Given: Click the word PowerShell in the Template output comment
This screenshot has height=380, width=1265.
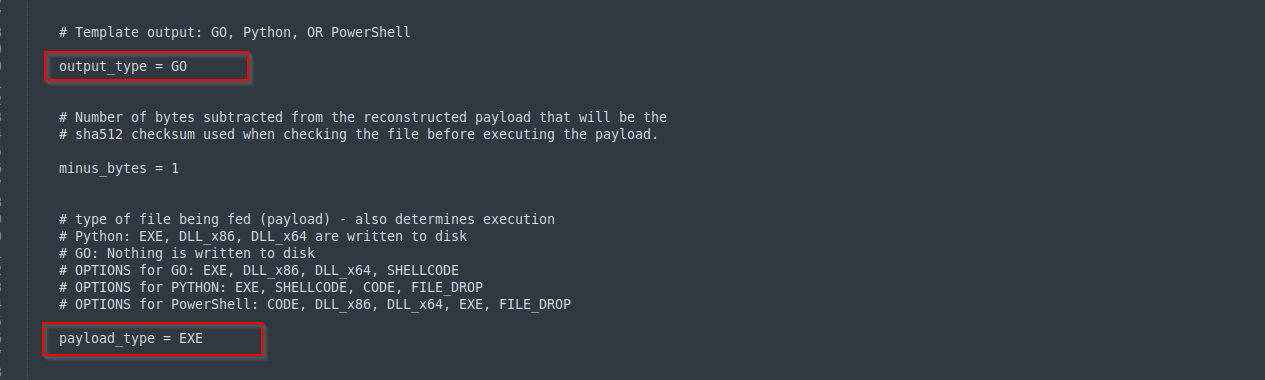Looking at the screenshot, I should tap(371, 32).
